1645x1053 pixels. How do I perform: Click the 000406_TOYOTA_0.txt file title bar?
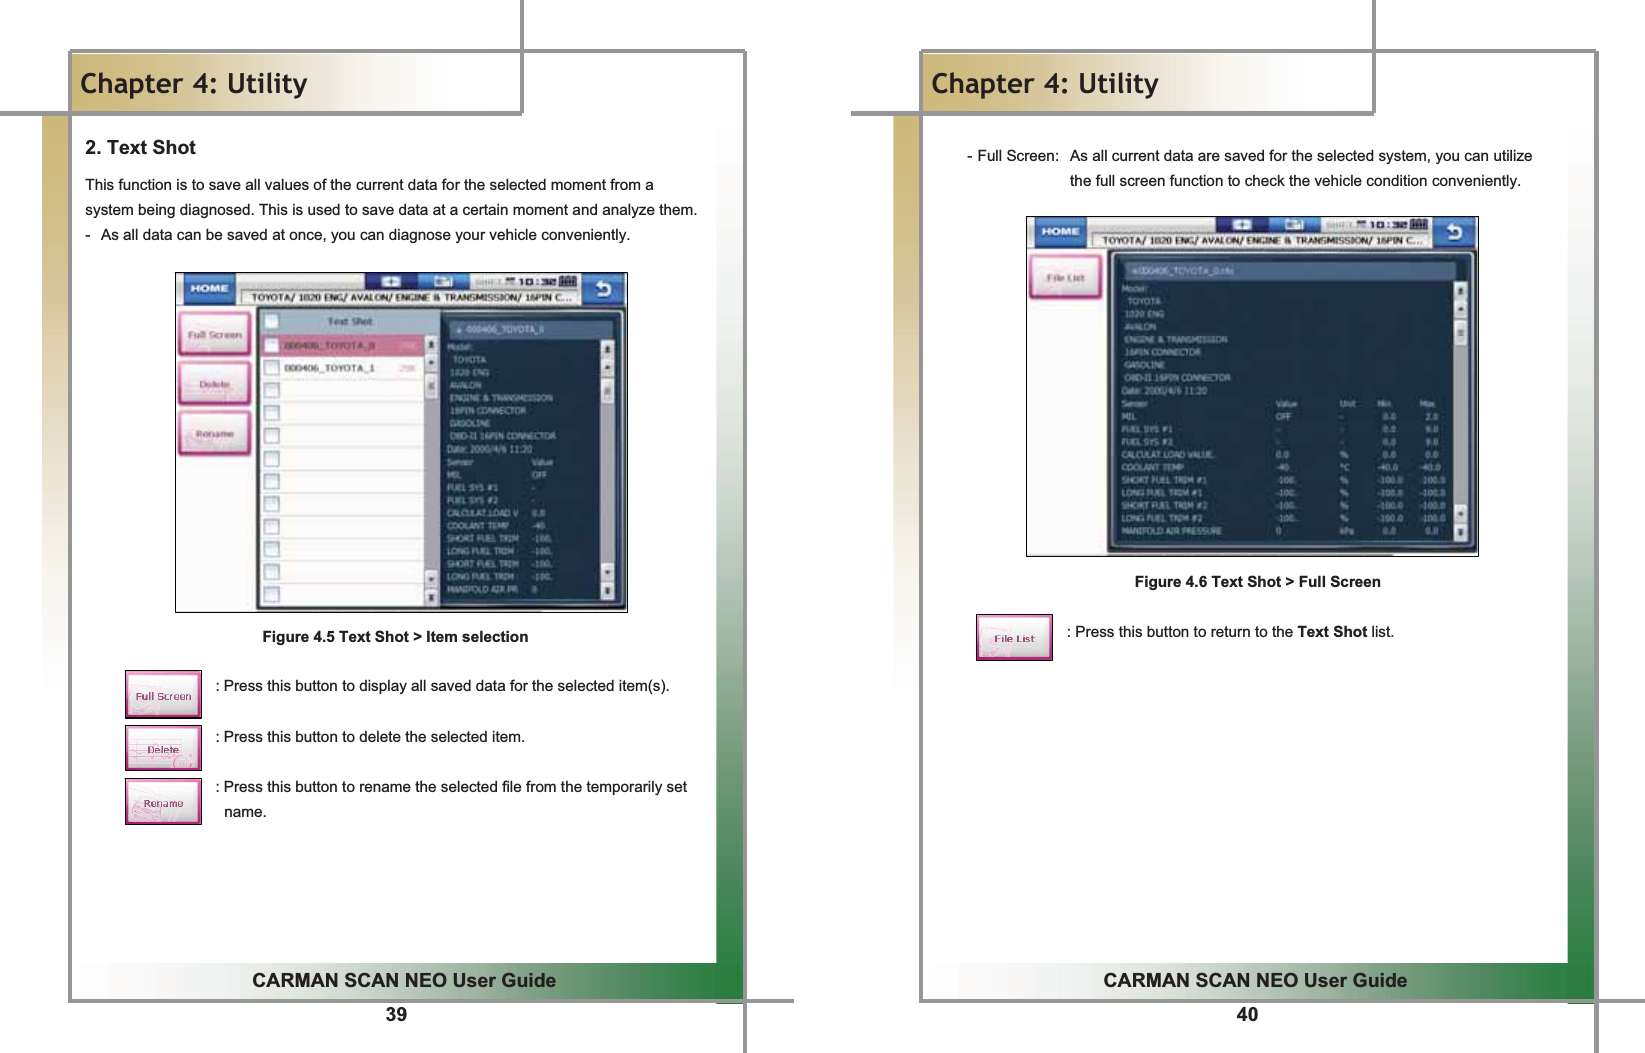pyautogui.click(x=1292, y=270)
